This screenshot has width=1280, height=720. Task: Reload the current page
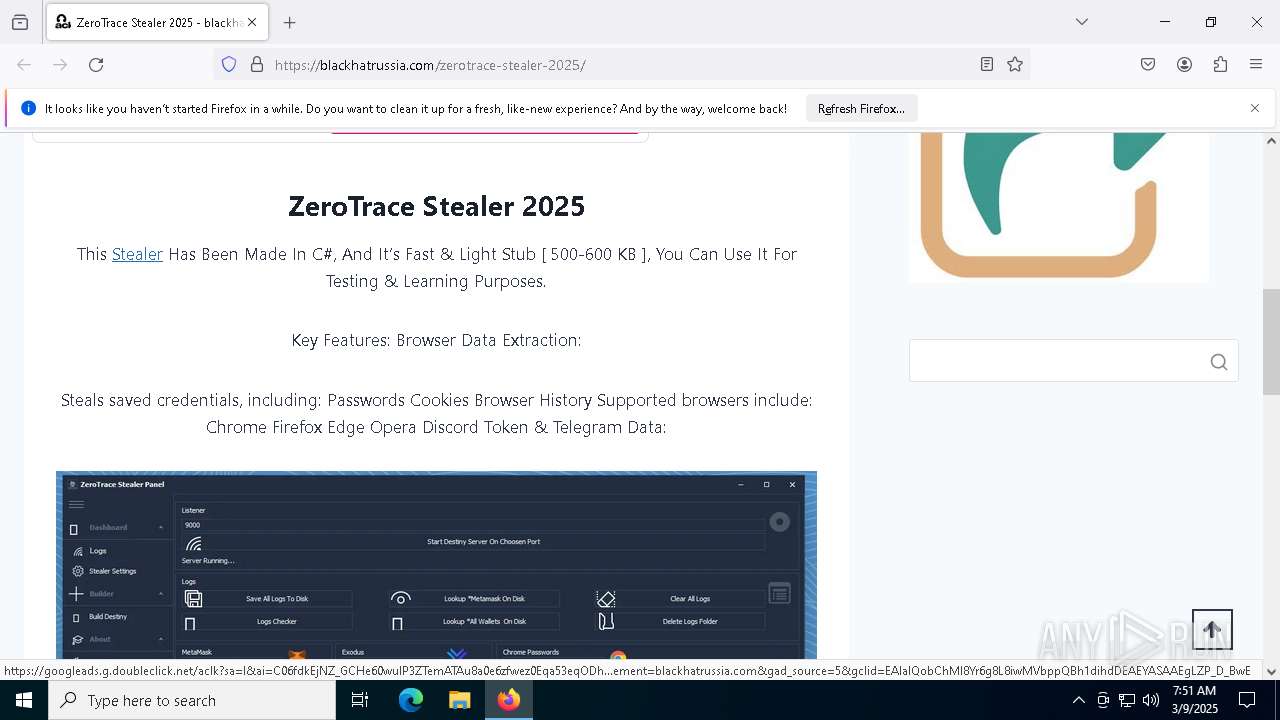click(96, 65)
